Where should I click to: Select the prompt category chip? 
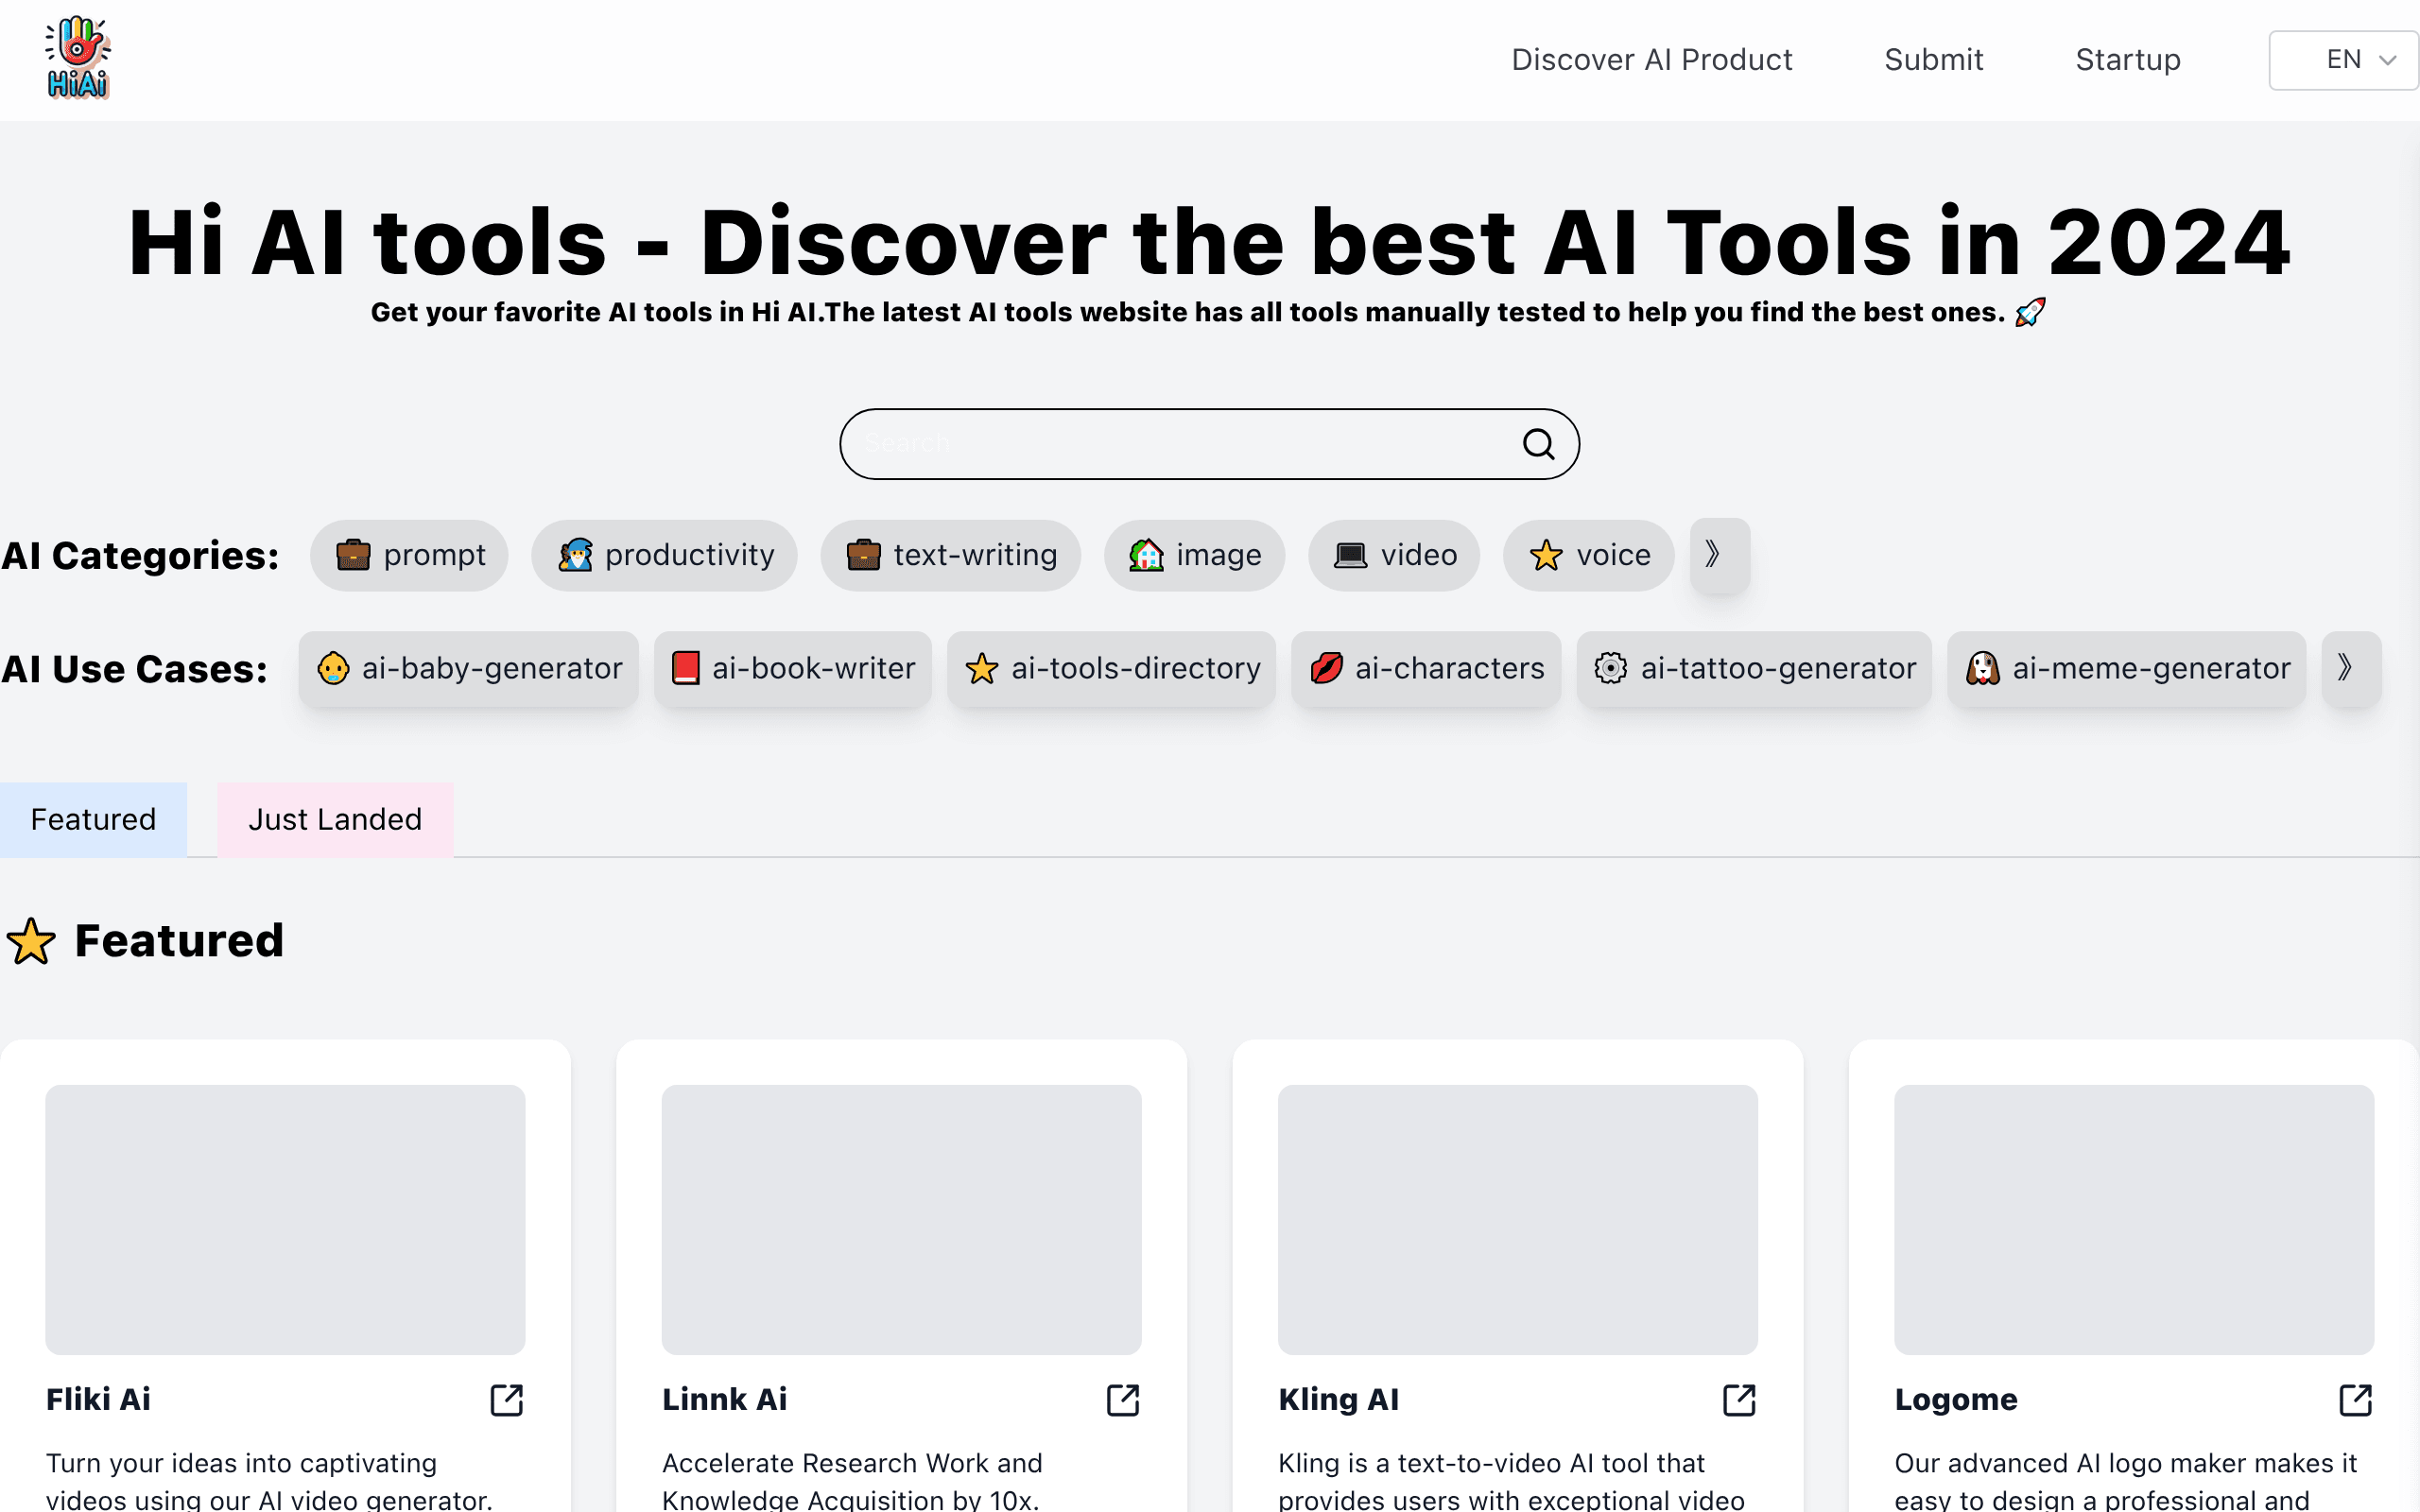[409, 555]
